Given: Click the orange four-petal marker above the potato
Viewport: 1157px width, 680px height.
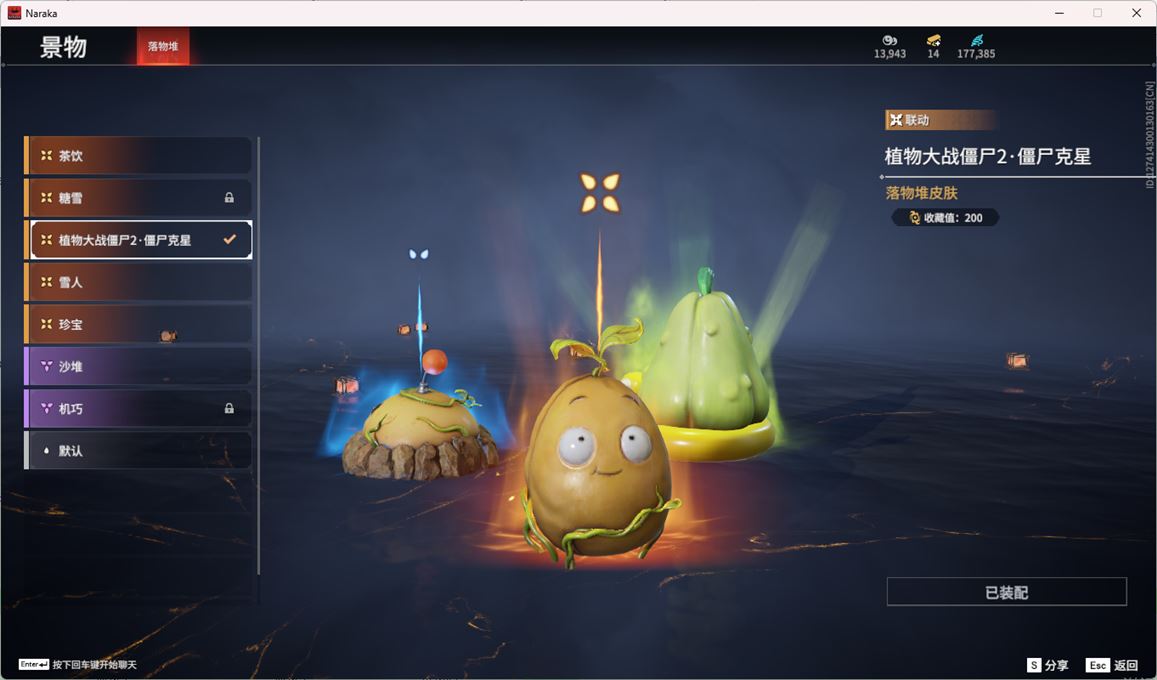Looking at the screenshot, I should tap(600, 192).
